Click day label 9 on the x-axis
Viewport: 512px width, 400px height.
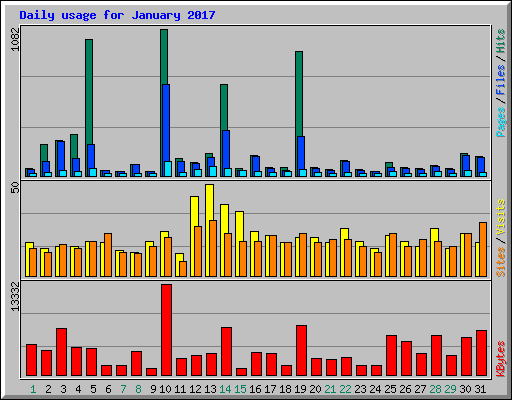pos(153,389)
